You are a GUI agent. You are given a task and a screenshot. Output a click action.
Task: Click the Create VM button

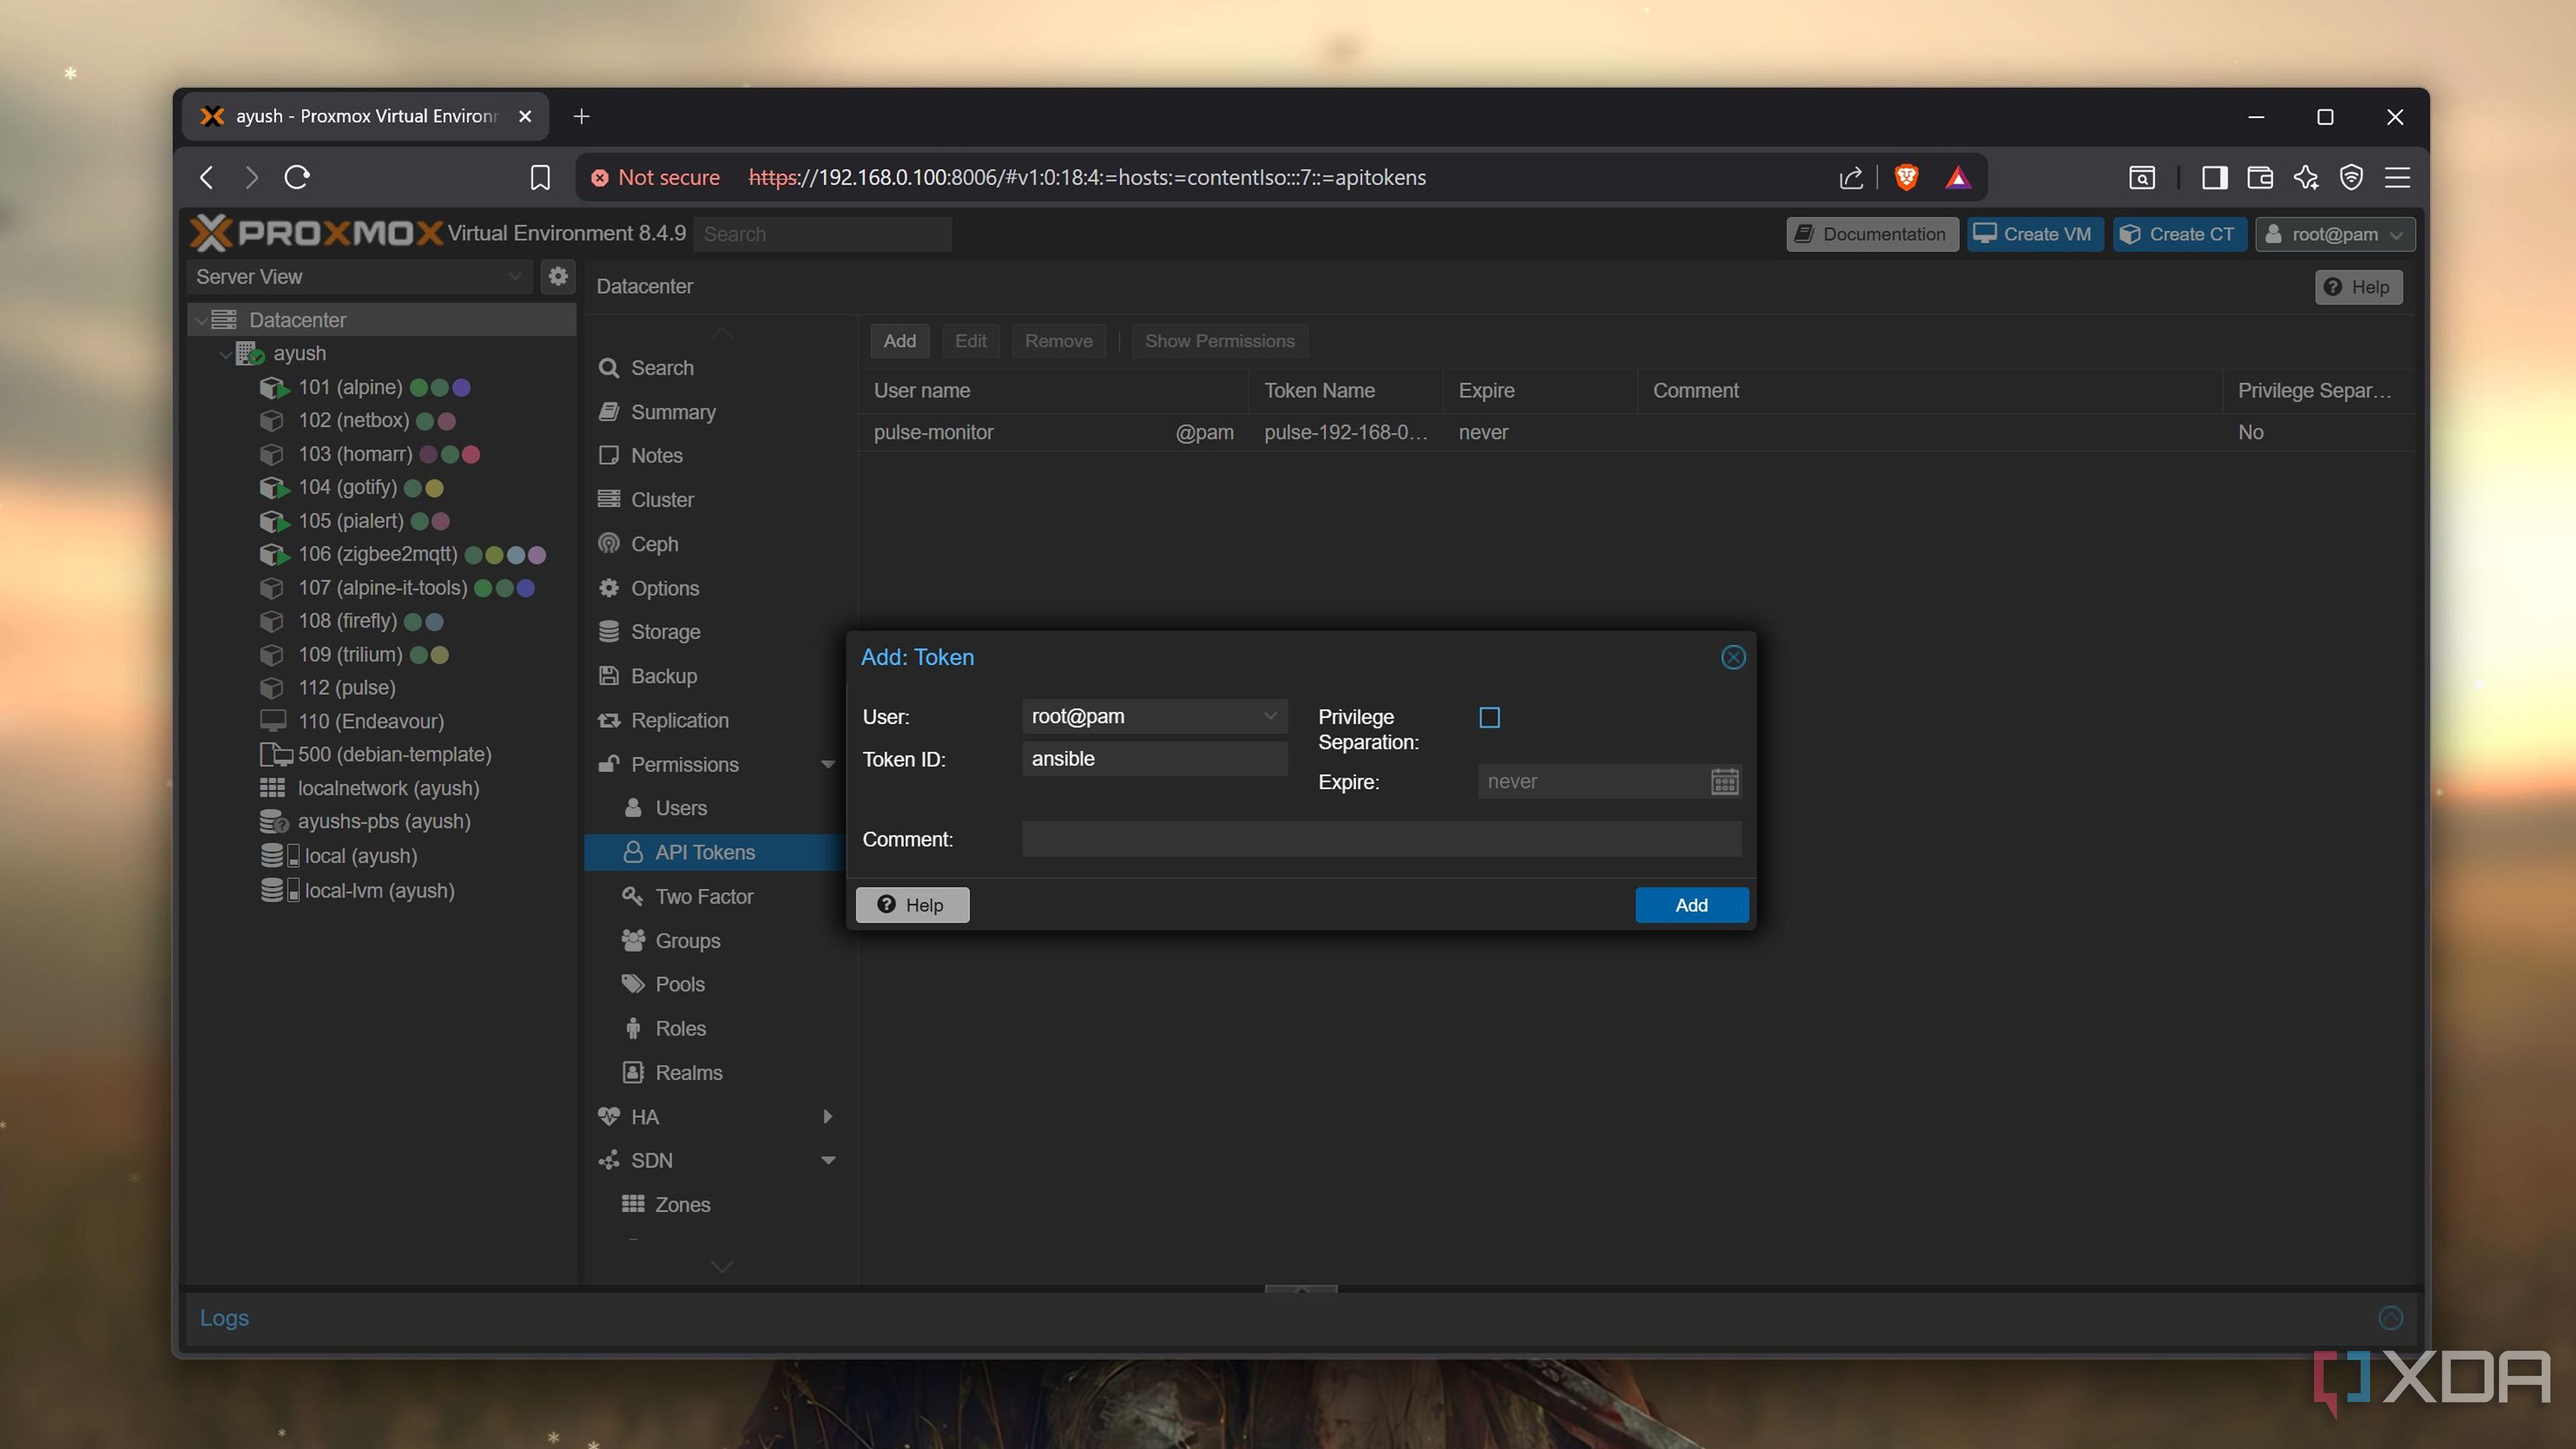click(2035, 234)
